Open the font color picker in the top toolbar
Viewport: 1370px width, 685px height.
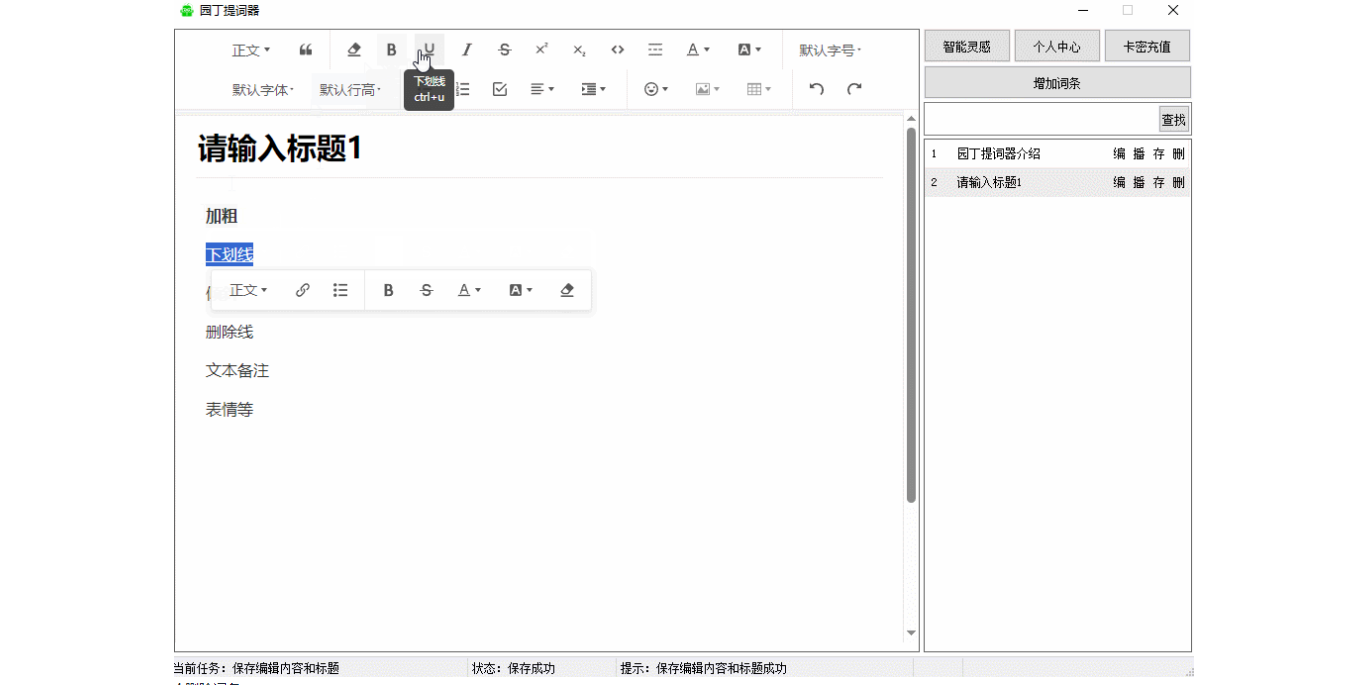[698, 50]
